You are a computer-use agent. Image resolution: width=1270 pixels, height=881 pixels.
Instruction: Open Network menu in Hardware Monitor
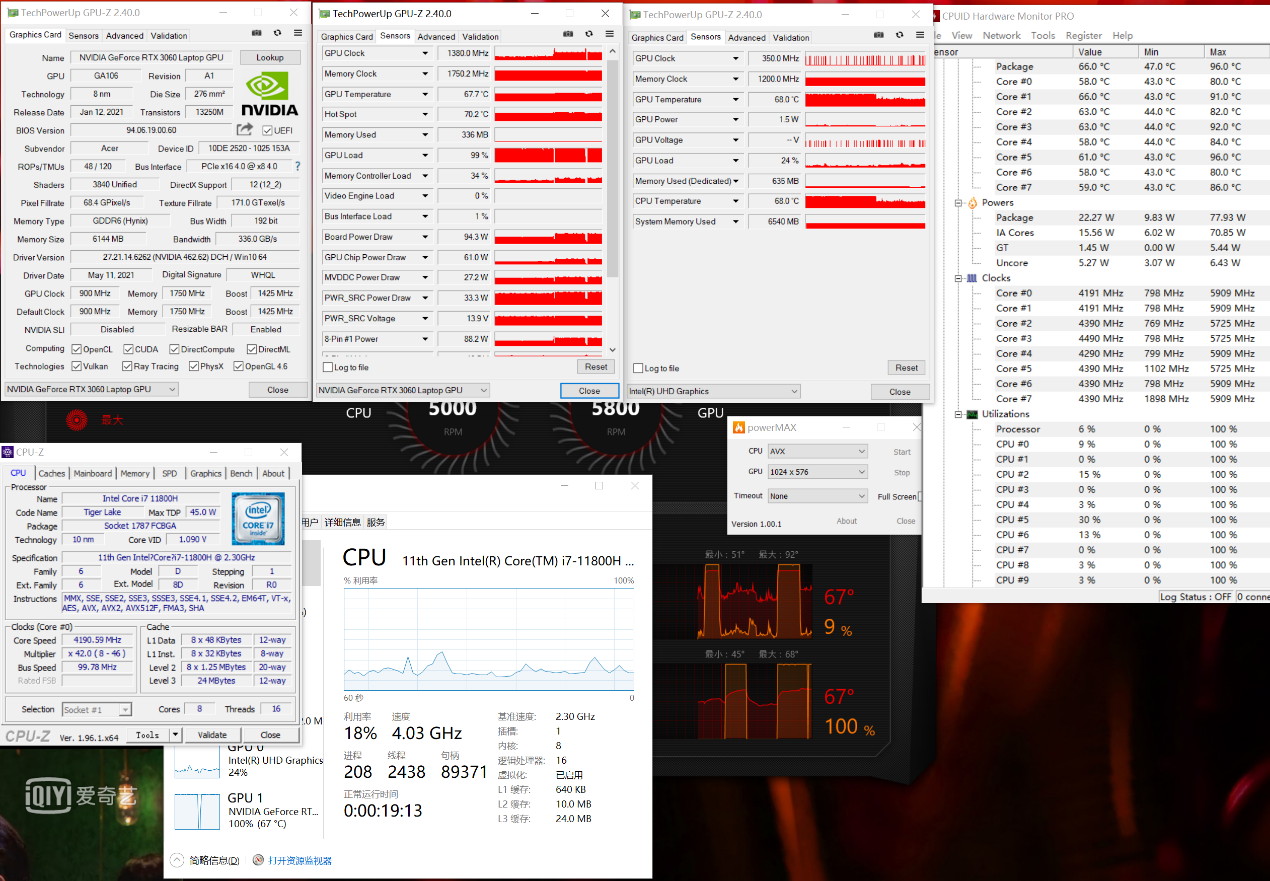point(1001,35)
